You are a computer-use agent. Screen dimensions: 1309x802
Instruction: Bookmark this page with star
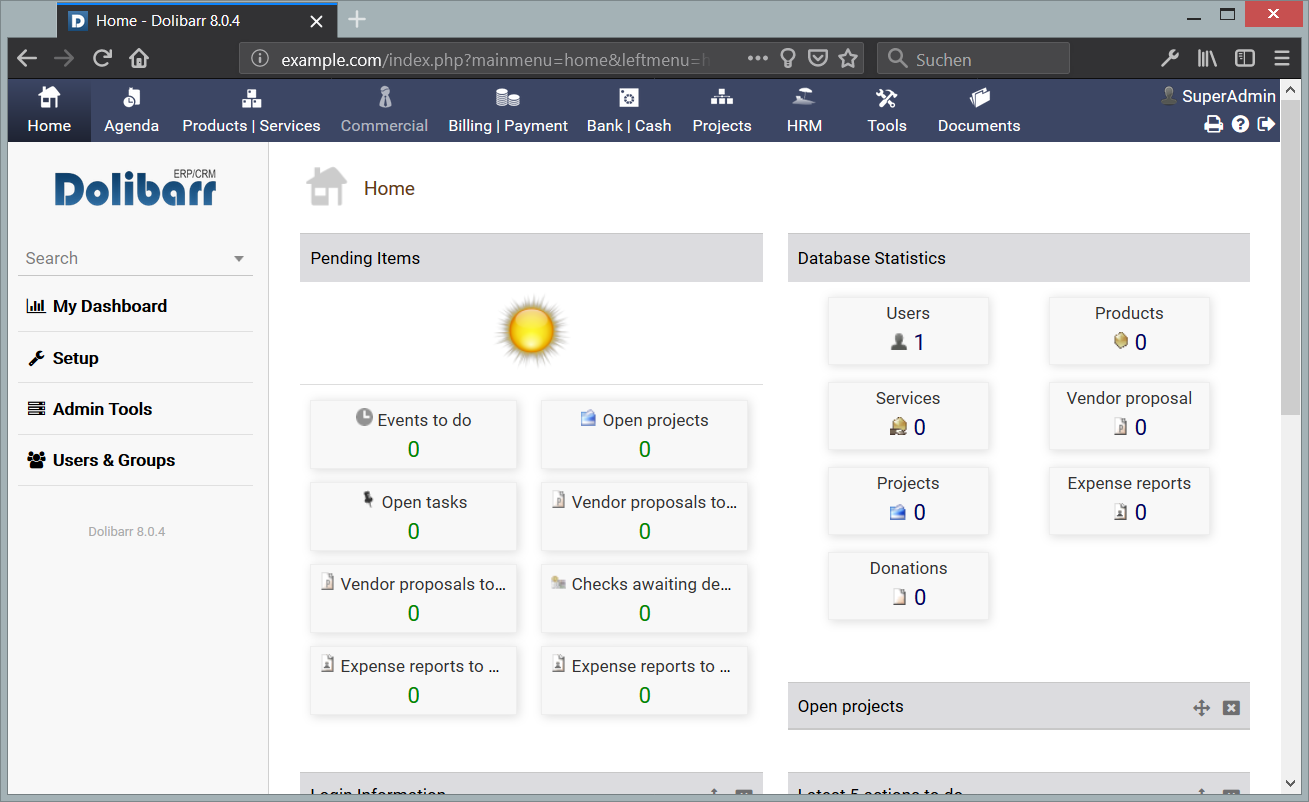point(848,58)
